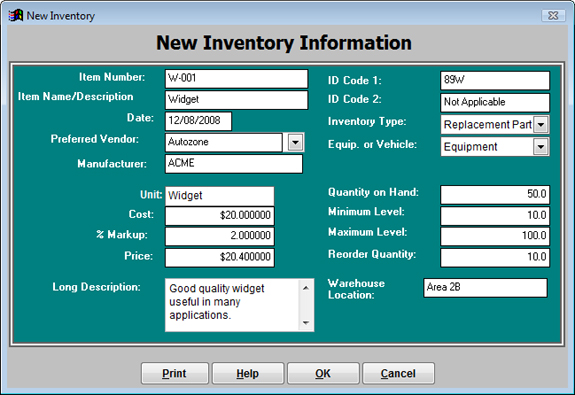Click inside the Long Description text area
575x395 pixels.
[x=232, y=305]
